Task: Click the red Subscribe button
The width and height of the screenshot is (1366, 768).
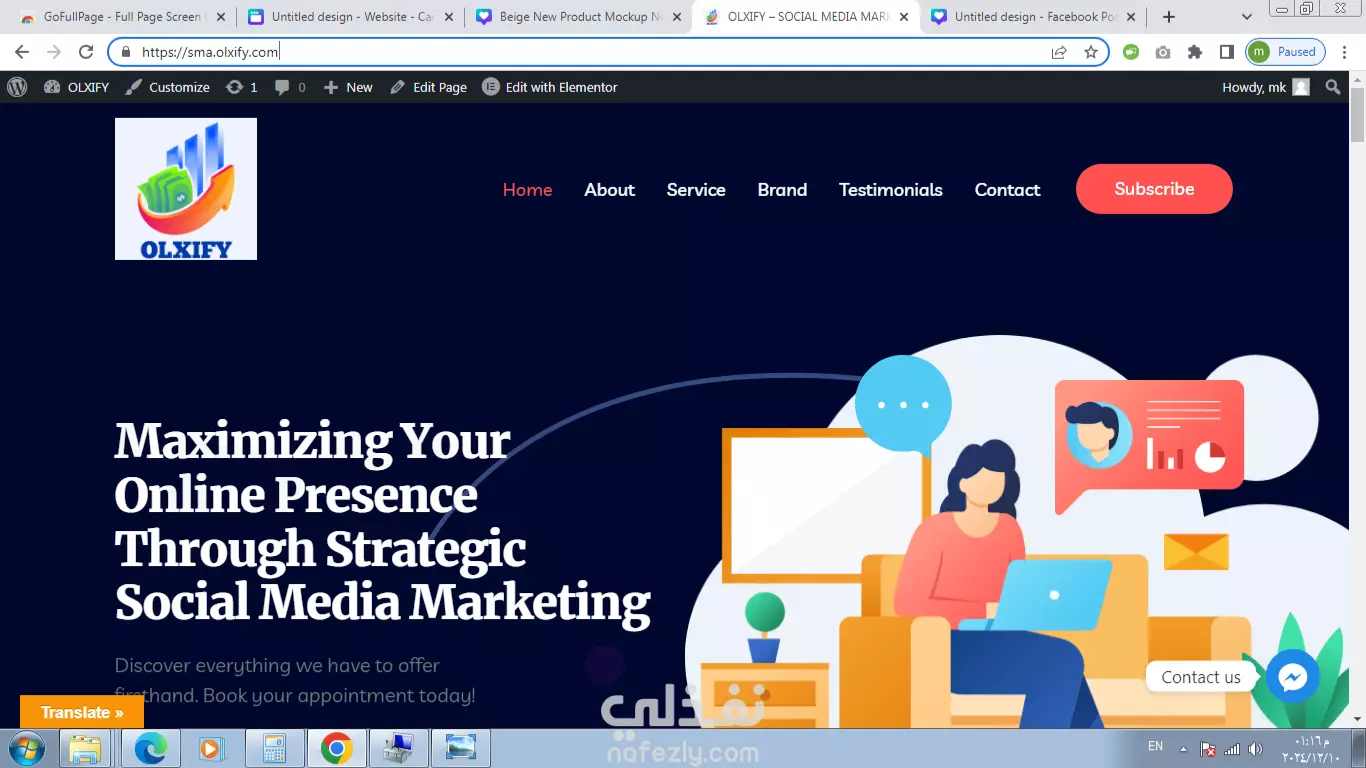Action: tap(1154, 189)
